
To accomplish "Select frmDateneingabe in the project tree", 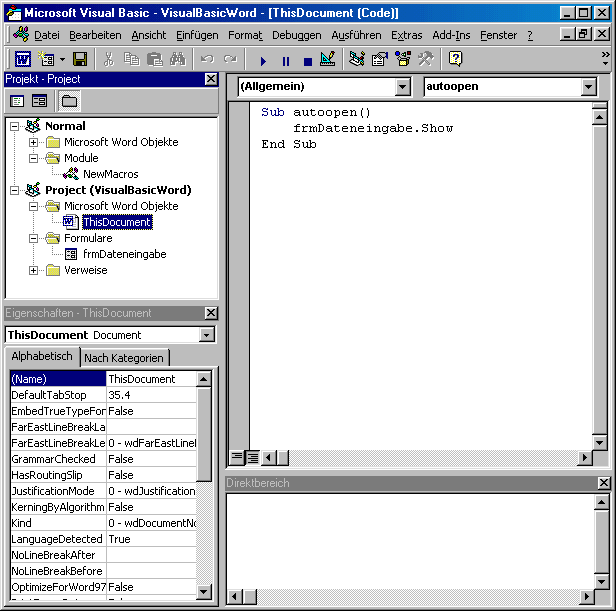I will [124, 254].
